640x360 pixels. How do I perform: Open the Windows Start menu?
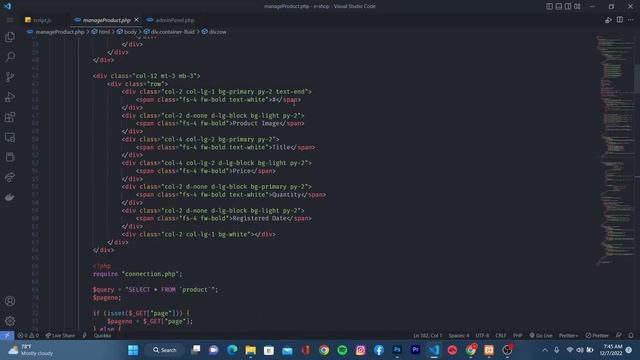coord(133,350)
